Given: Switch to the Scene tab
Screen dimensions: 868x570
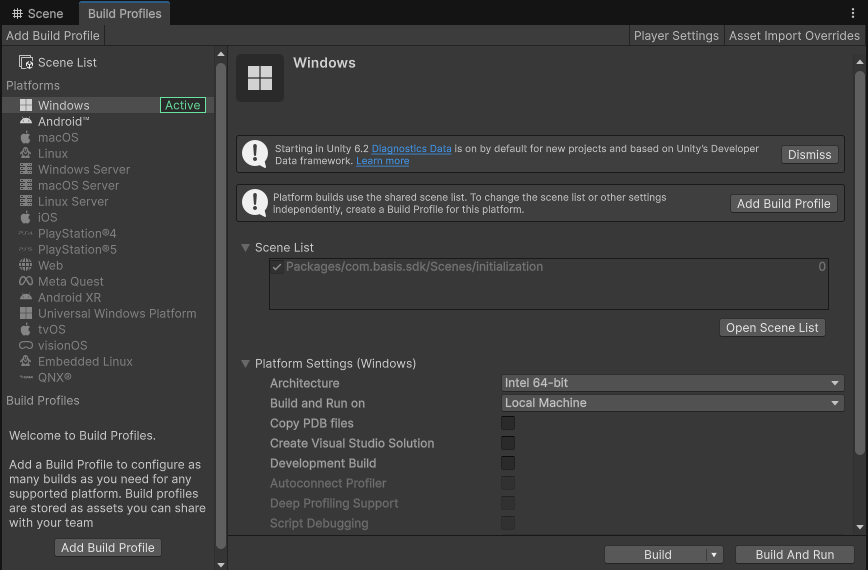Looking at the screenshot, I should point(38,13).
